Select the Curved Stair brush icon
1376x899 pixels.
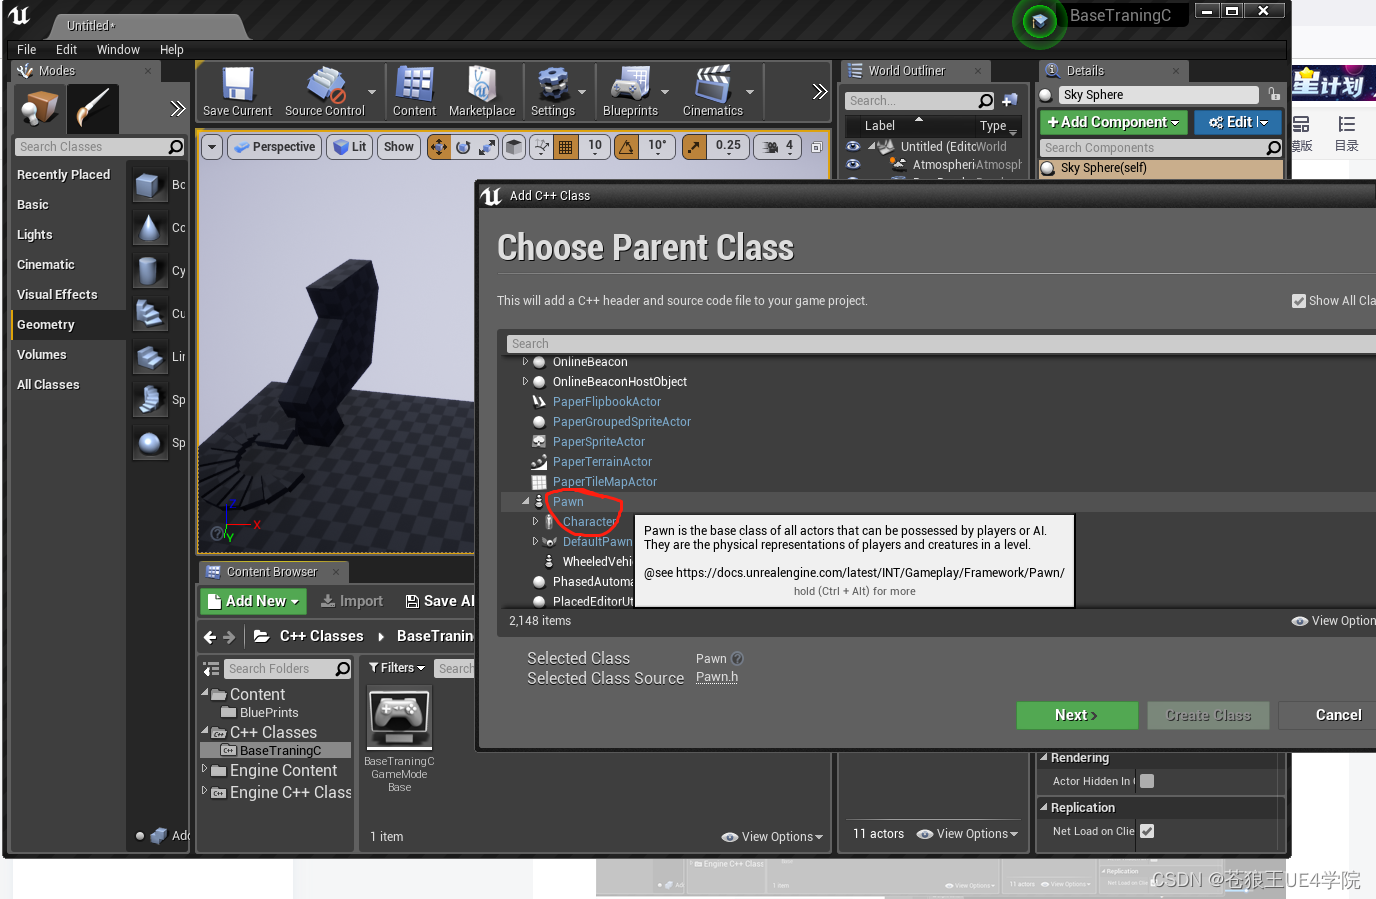click(149, 314)
